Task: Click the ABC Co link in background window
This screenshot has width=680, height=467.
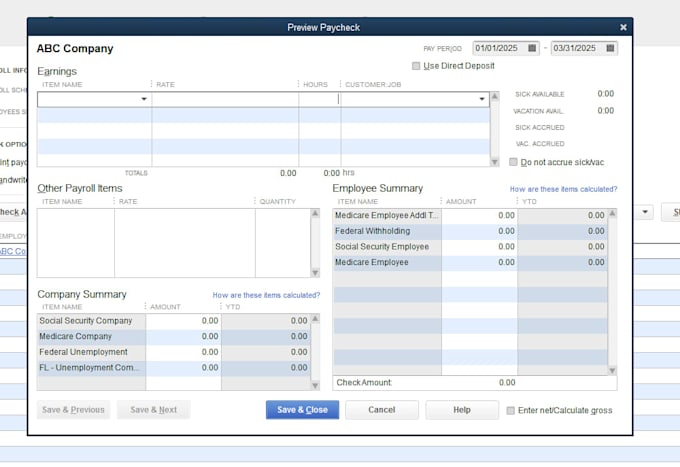Action: (x=13, y=251)
